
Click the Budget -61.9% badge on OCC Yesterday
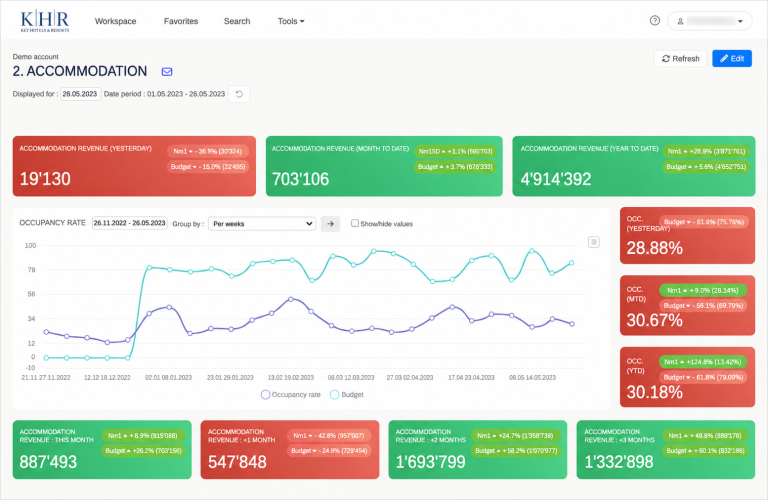[x=704, y=222]
